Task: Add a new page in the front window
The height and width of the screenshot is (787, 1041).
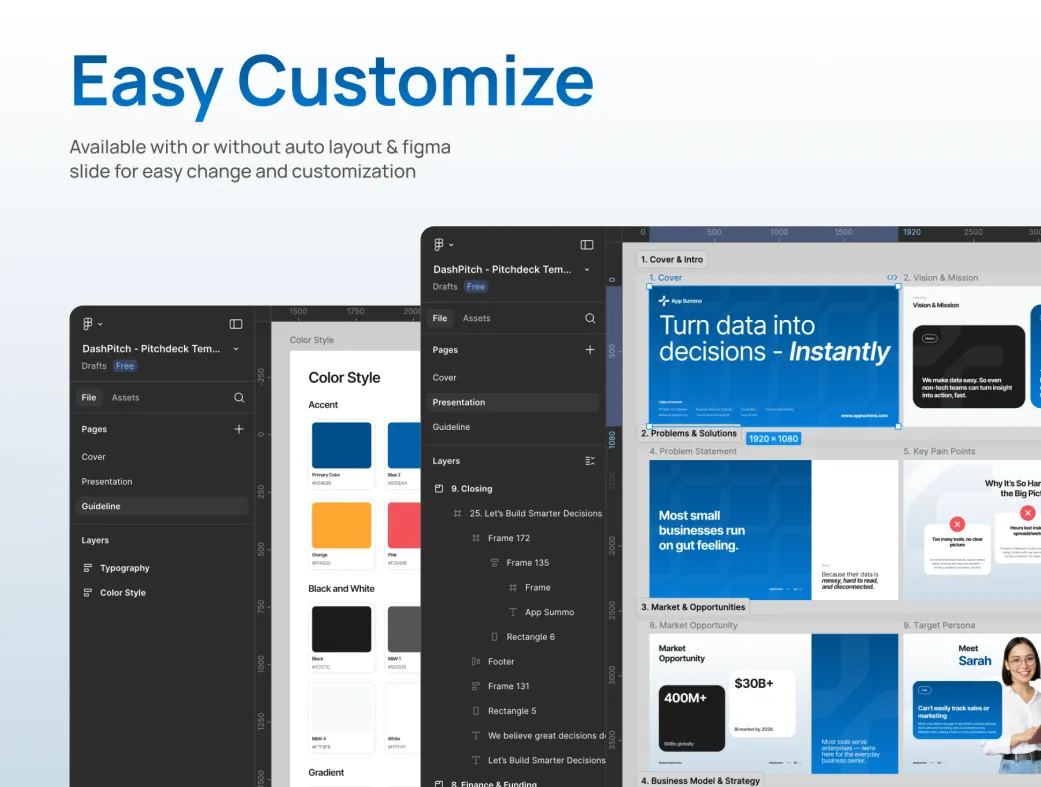Action: coord(590,350)
